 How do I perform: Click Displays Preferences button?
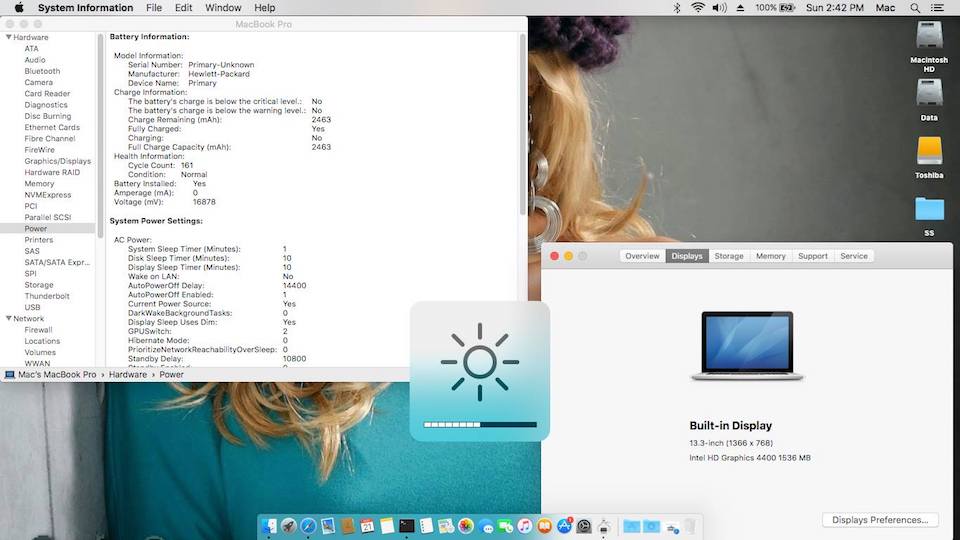pyautogui.click(x=880, y=520)
